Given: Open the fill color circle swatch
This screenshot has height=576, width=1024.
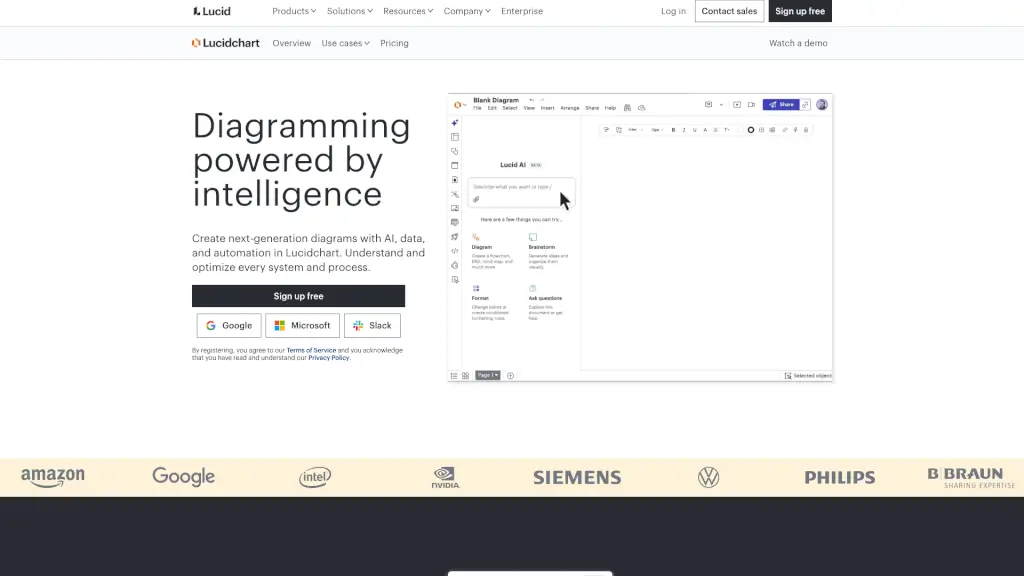Looking at the screenshot, I should pyautogui.click(x=750, y=130).
